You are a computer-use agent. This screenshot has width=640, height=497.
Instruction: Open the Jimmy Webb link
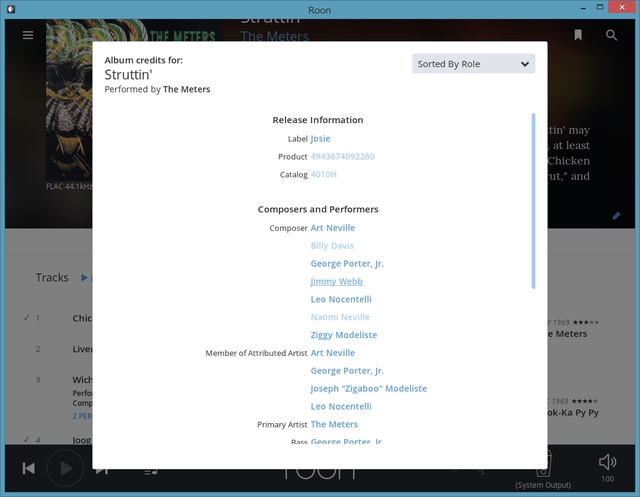[x=336, y=282]
